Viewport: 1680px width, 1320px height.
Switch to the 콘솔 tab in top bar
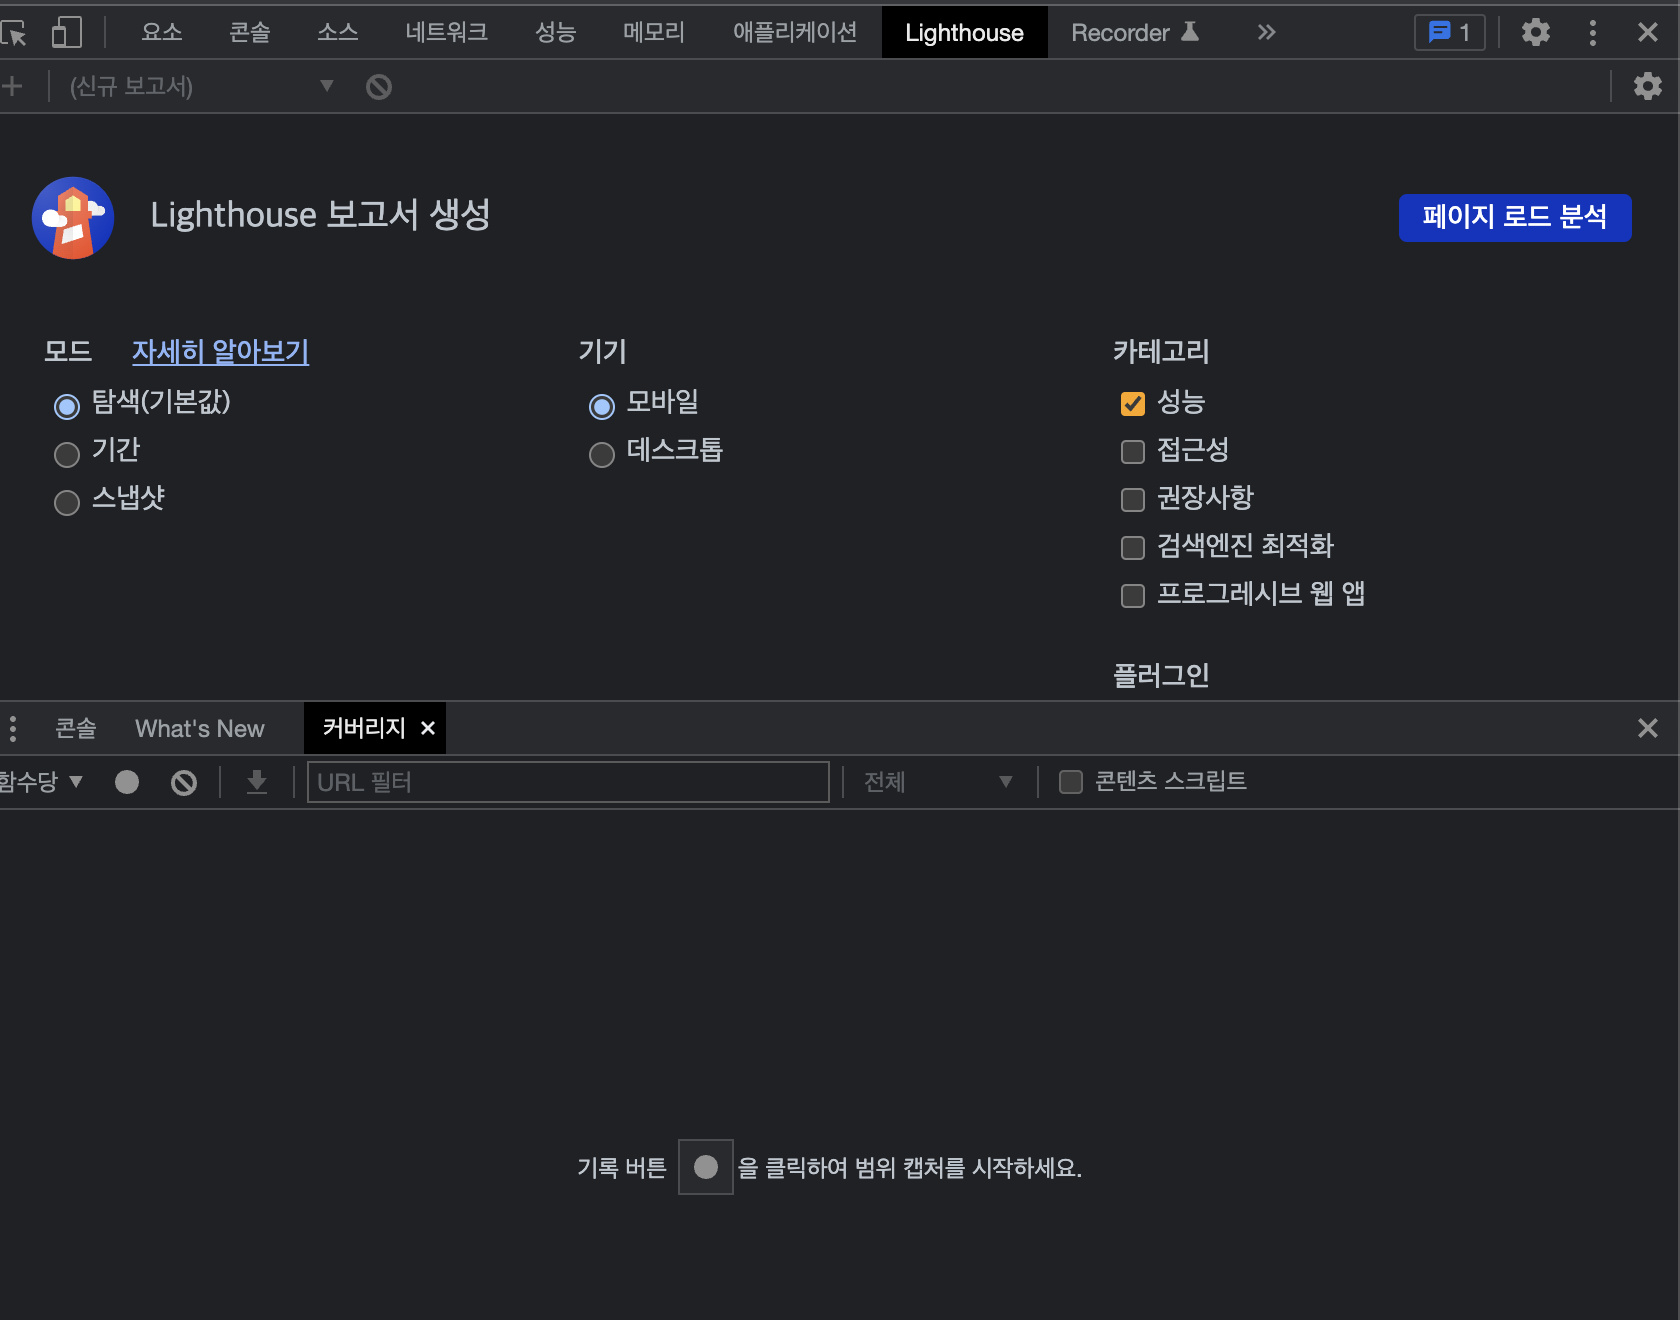coord(250,33)
